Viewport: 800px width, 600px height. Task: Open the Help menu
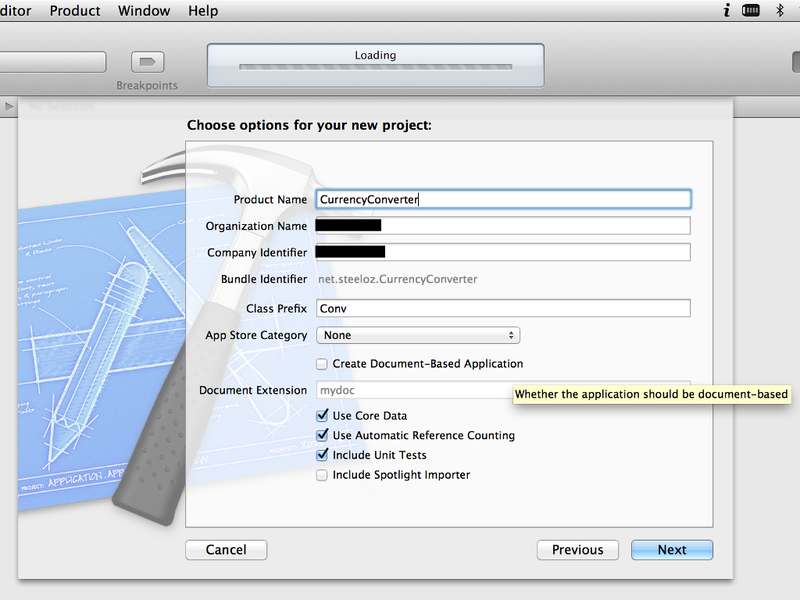(x=203, y=11)
